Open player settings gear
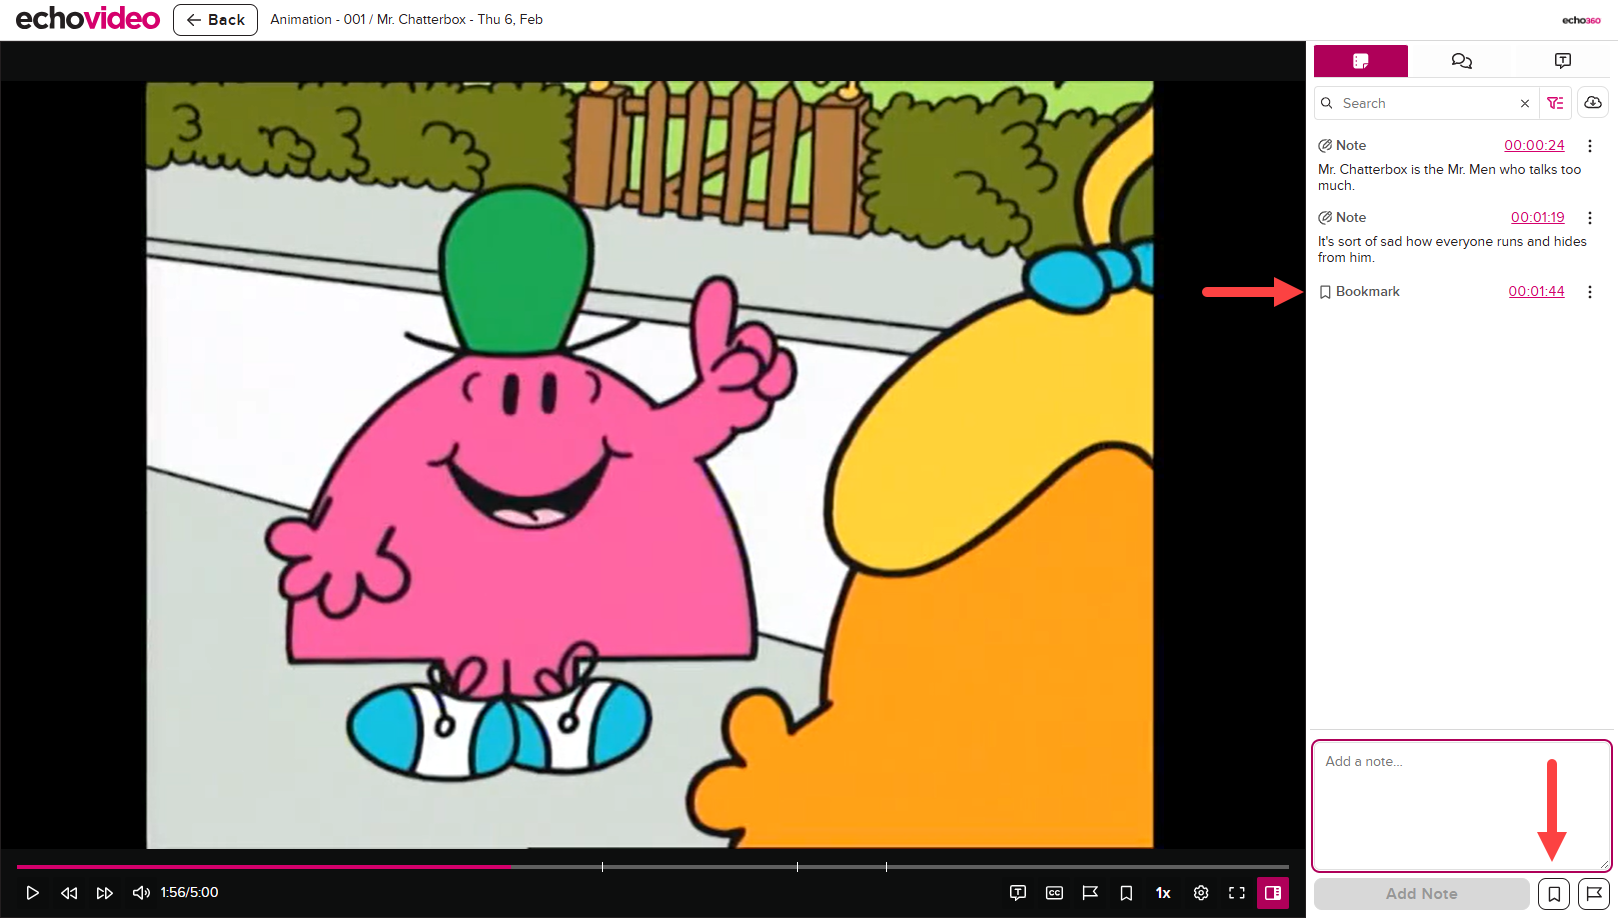 (x=1201, y=893)
